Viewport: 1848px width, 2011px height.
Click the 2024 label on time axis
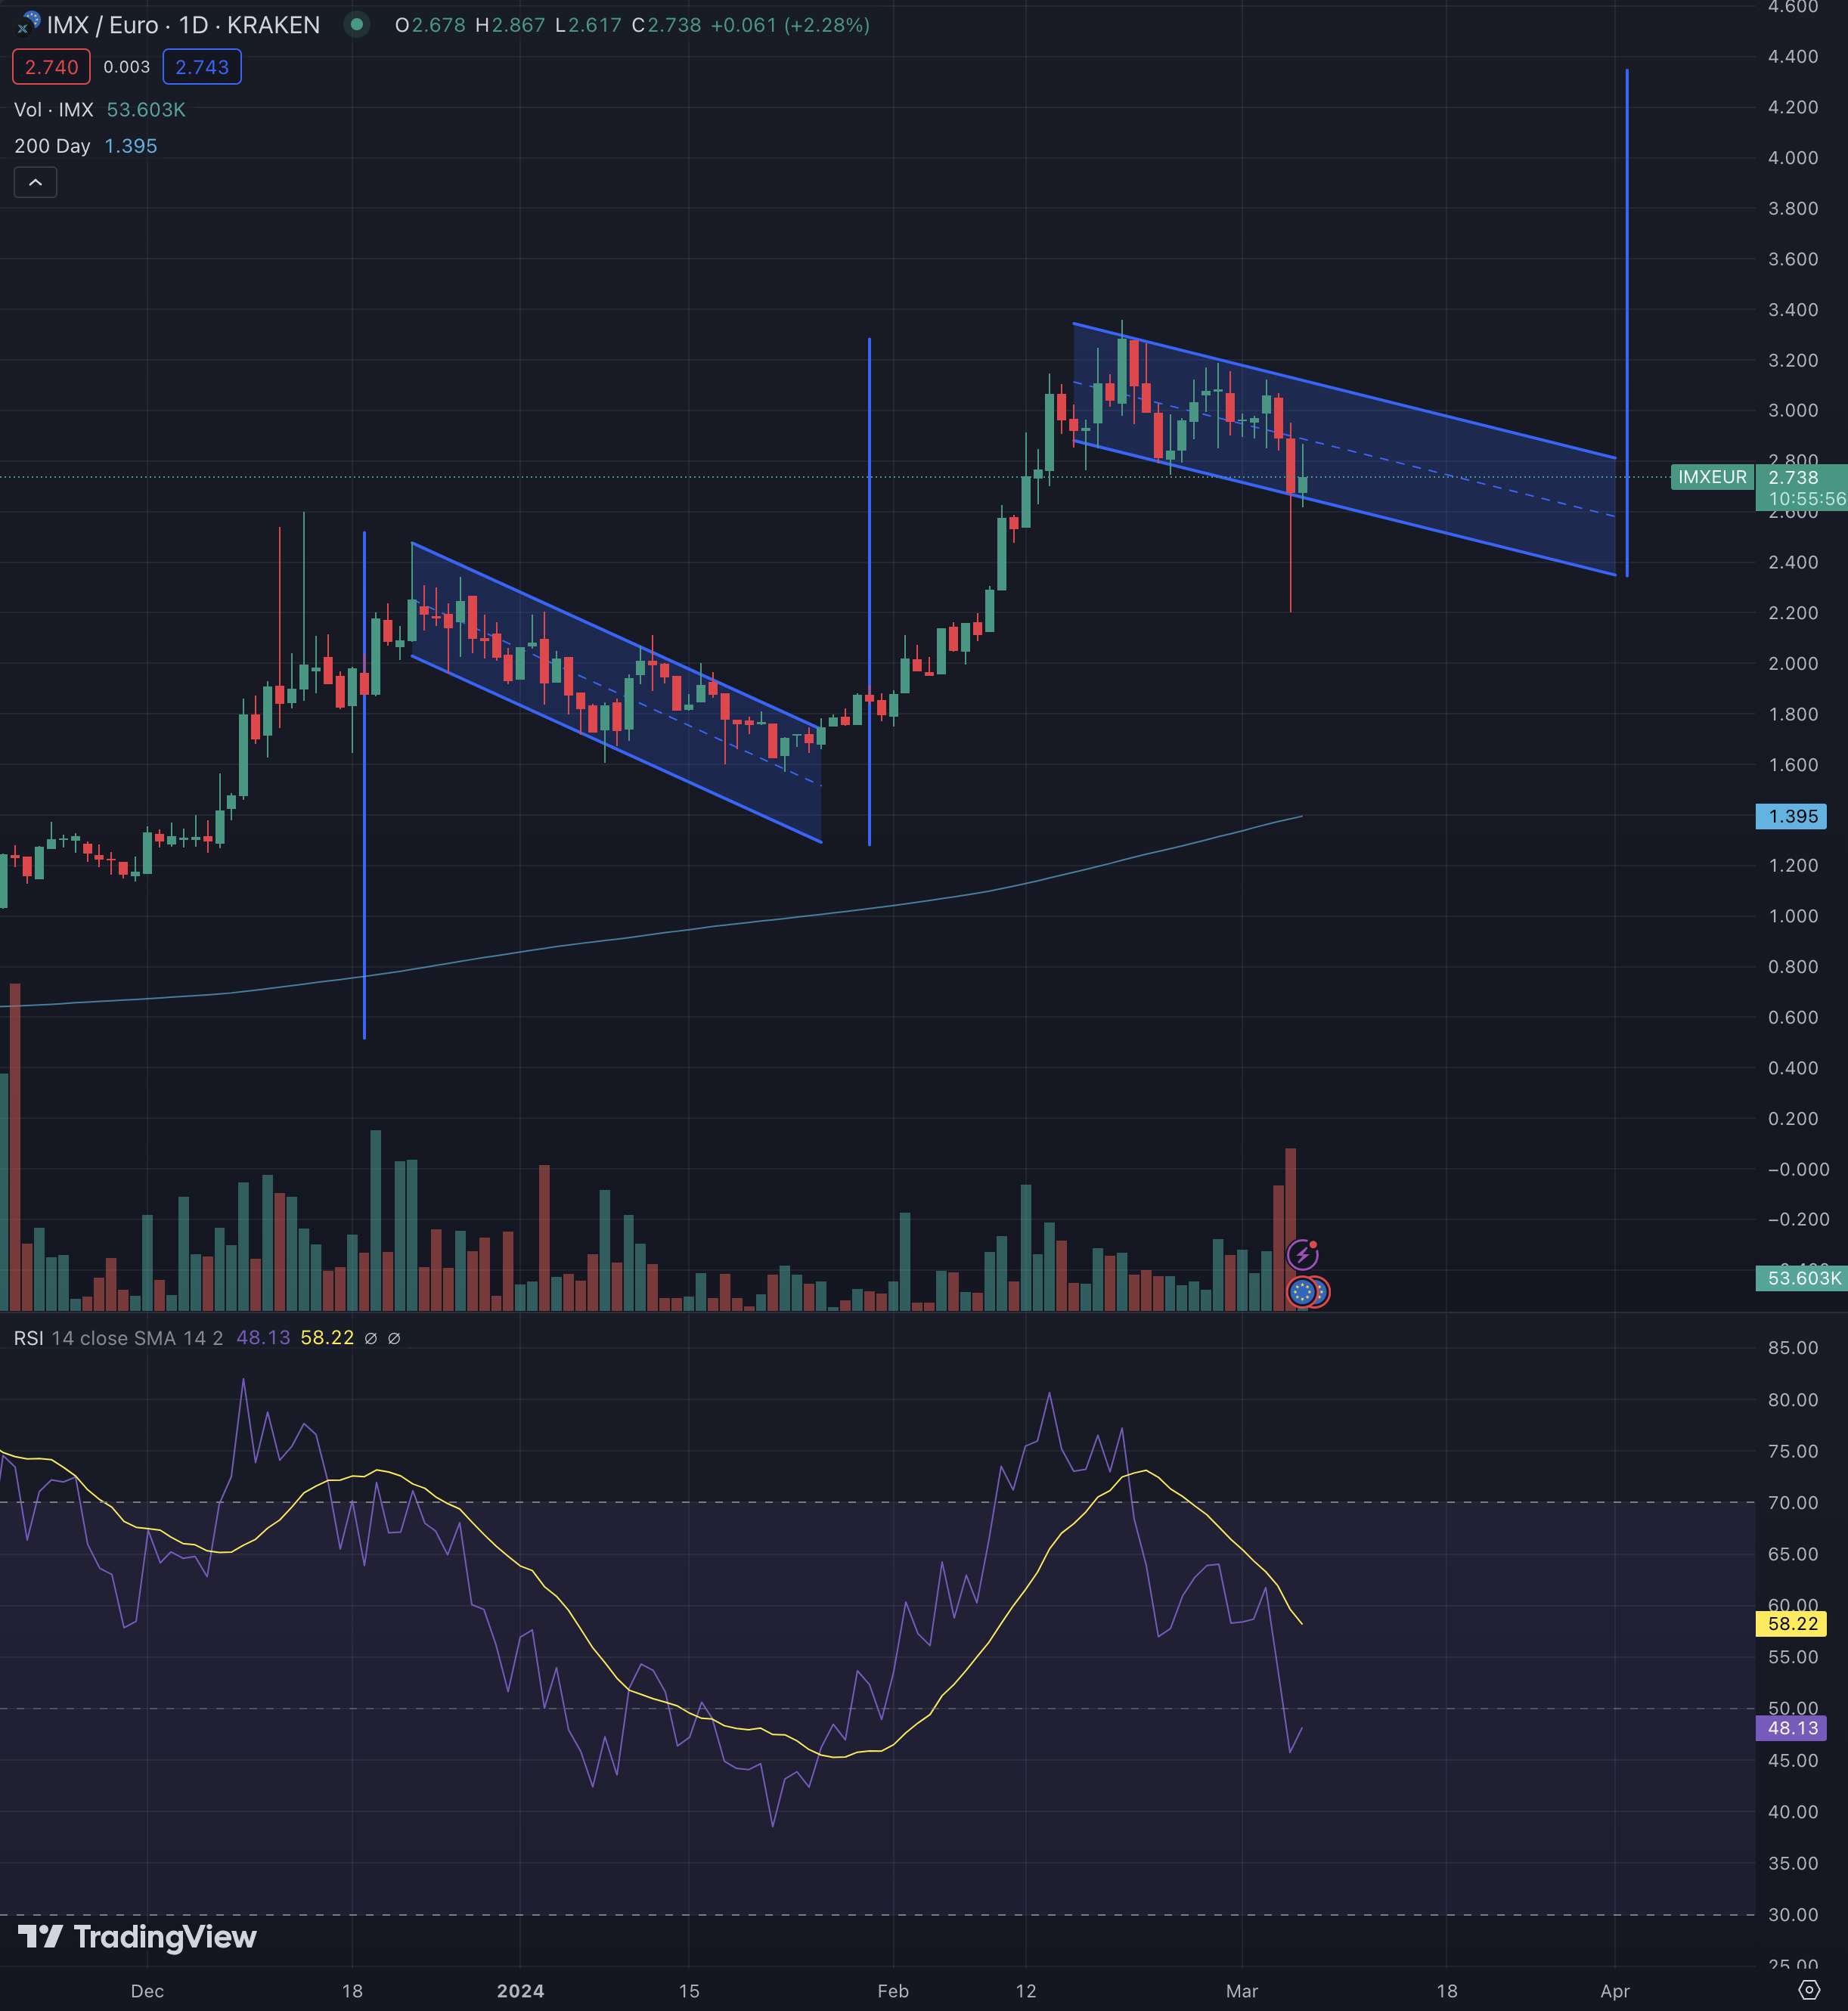[521, 1991]
